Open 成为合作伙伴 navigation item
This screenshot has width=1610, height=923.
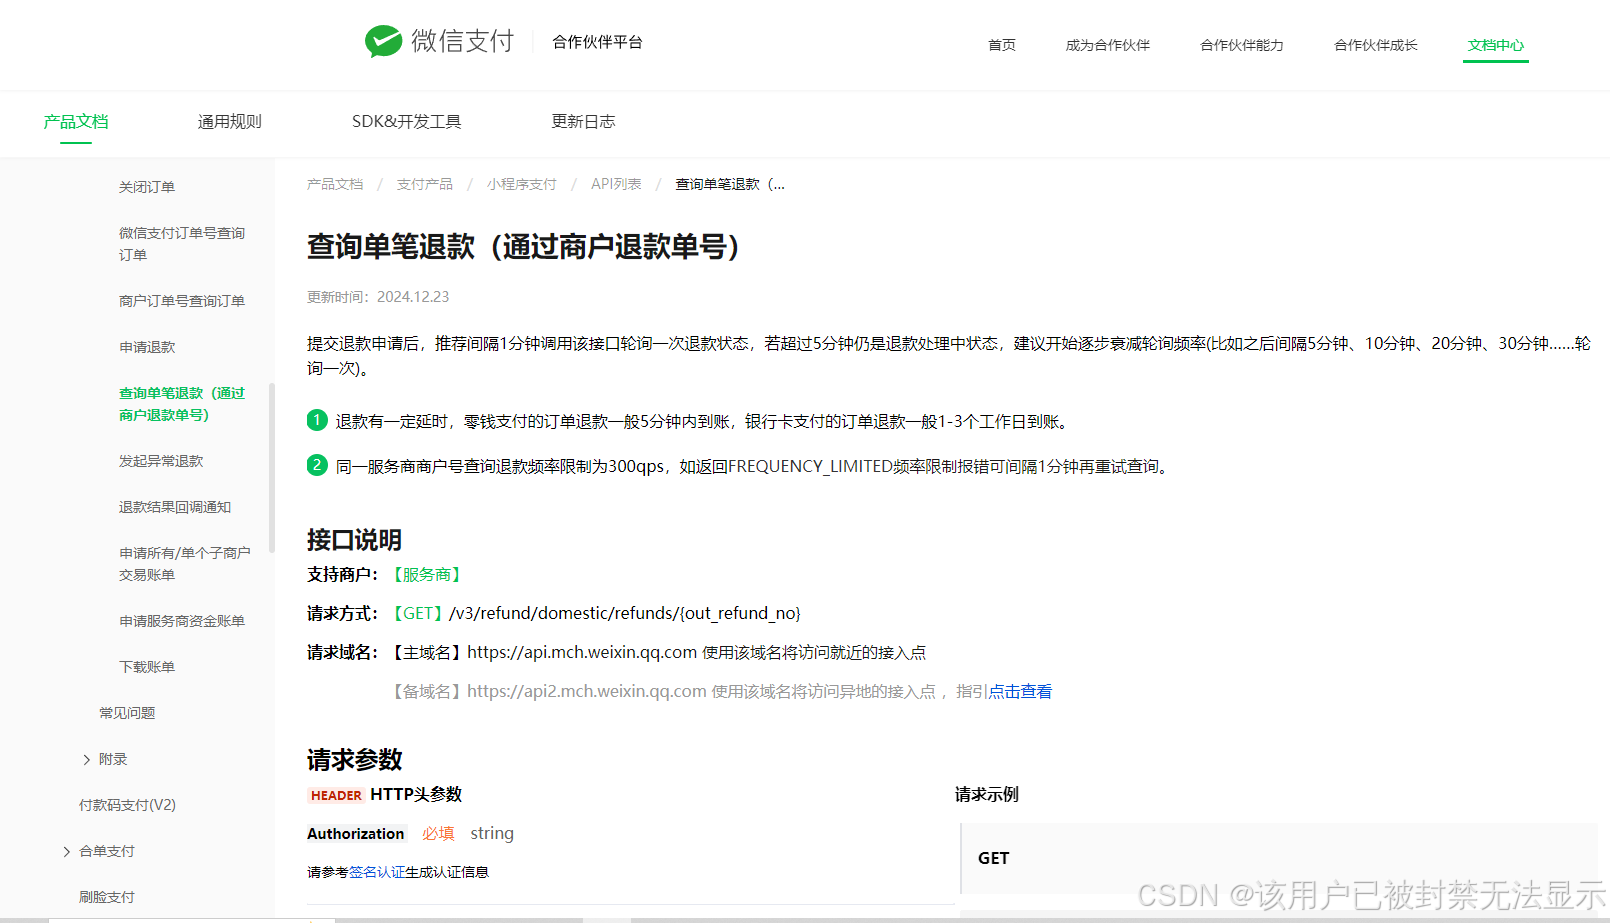coord(1107,45)
